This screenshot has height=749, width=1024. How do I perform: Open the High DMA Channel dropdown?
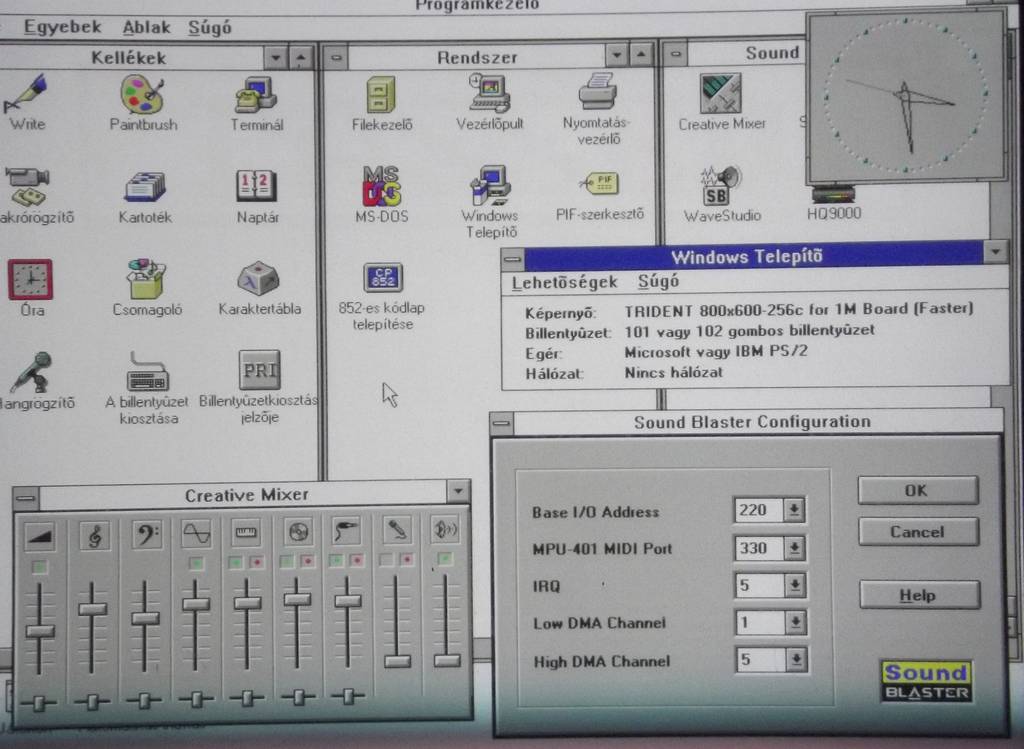tap(796, 660)
